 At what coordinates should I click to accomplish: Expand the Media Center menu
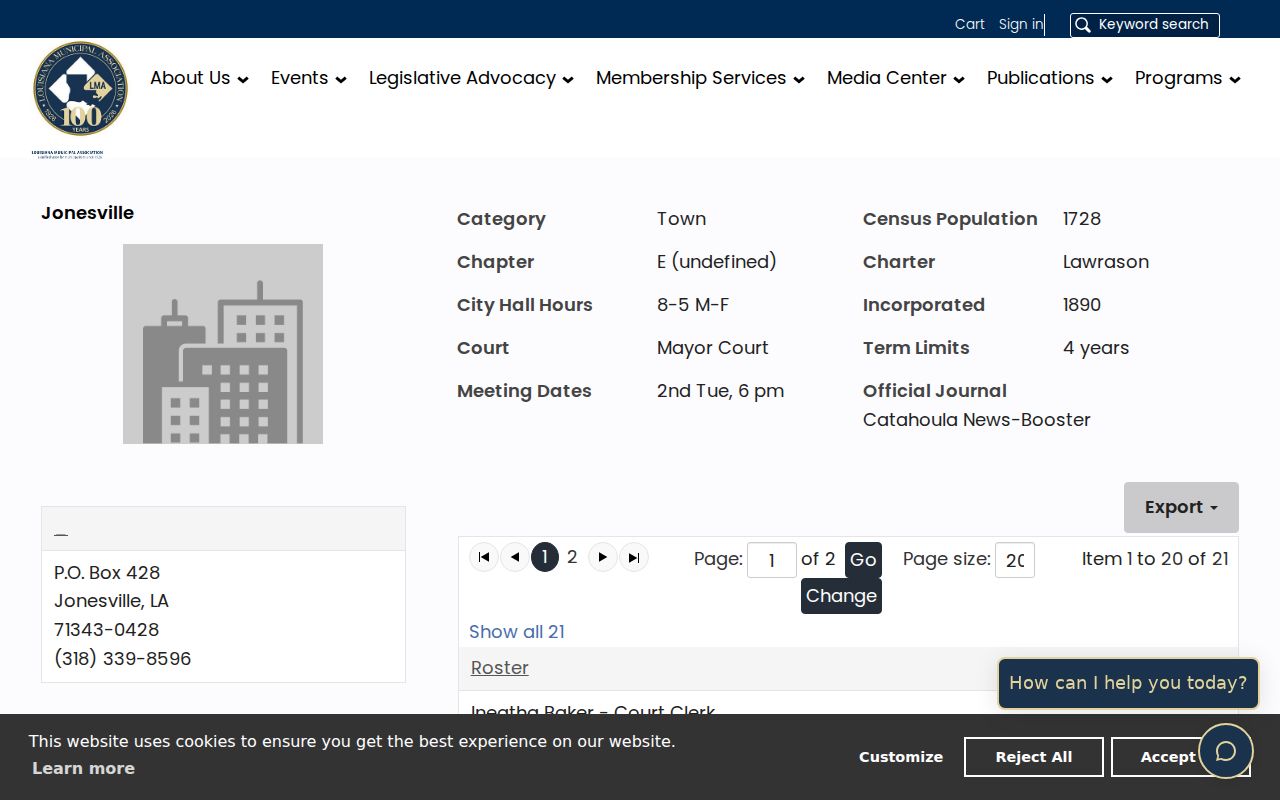click(x=896, y=78)
